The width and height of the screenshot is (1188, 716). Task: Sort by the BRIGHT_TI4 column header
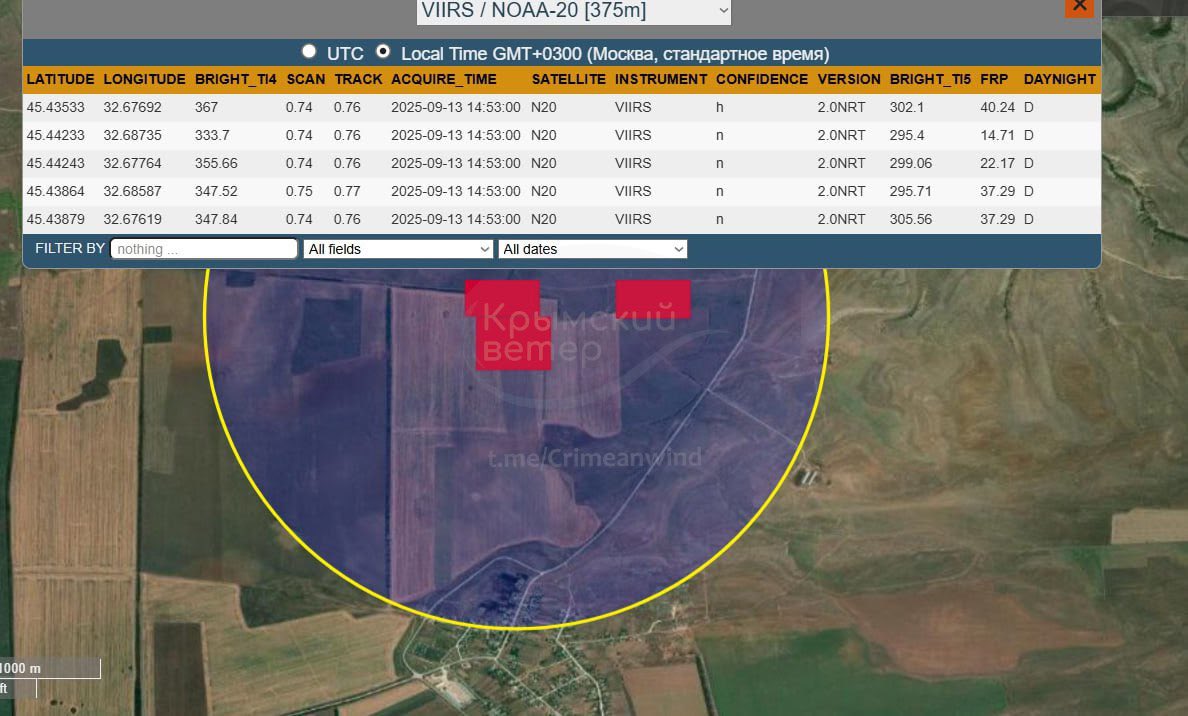[236, 79]
